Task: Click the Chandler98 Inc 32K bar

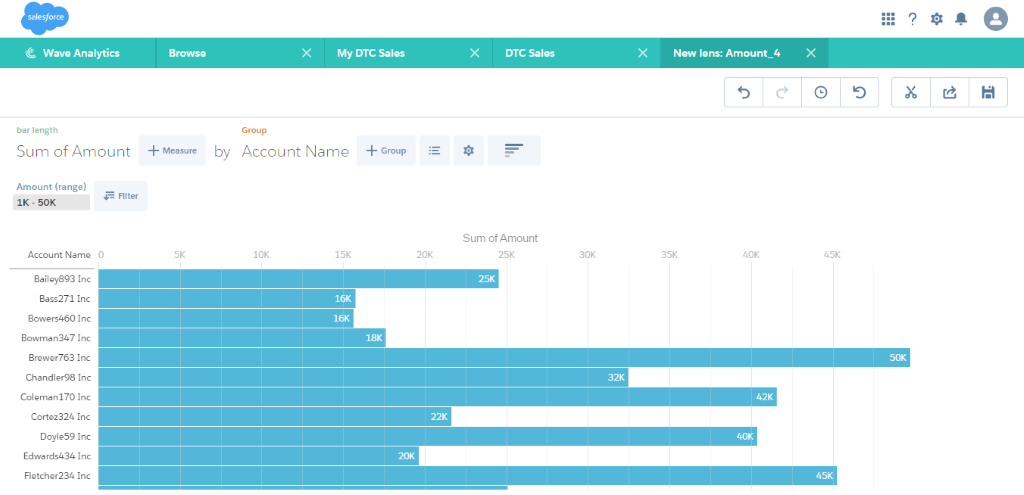Action: (x=363, y=377)
